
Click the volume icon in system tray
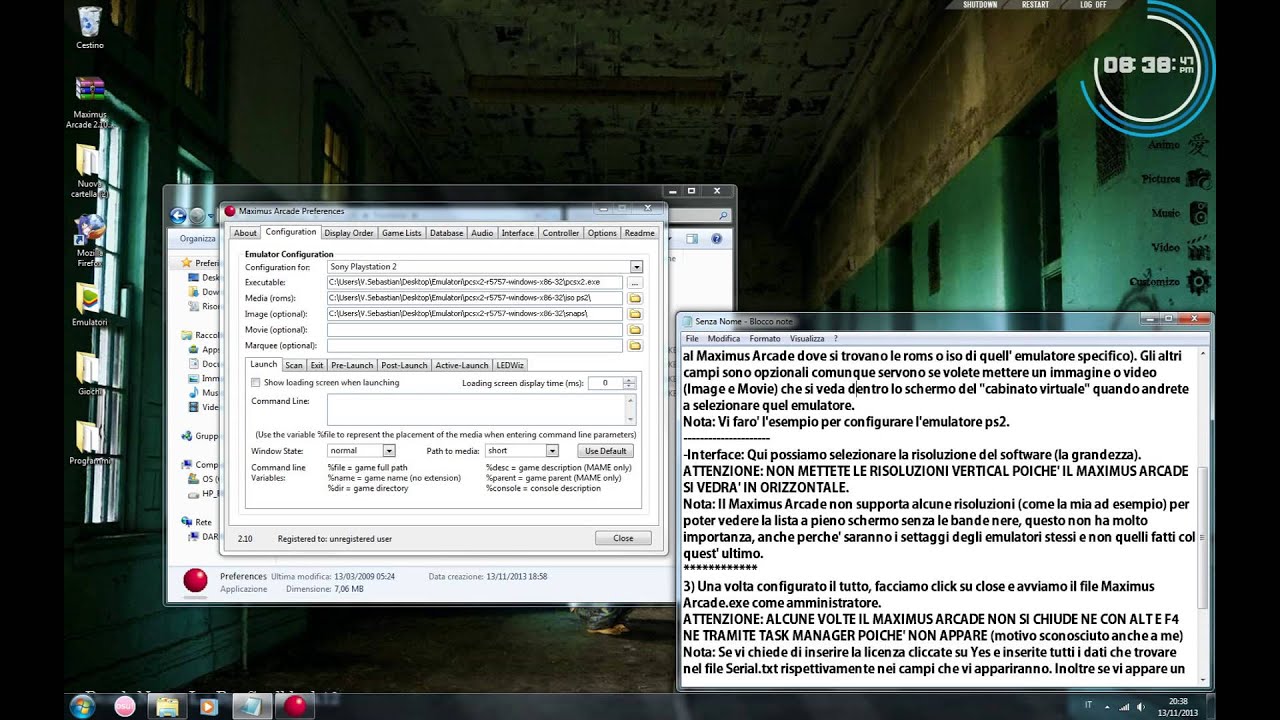tap(1139, 707)
